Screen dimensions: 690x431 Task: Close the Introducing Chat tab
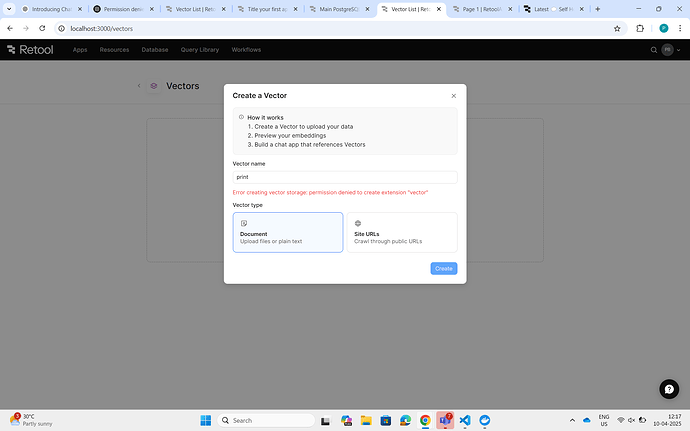(80, 9)
